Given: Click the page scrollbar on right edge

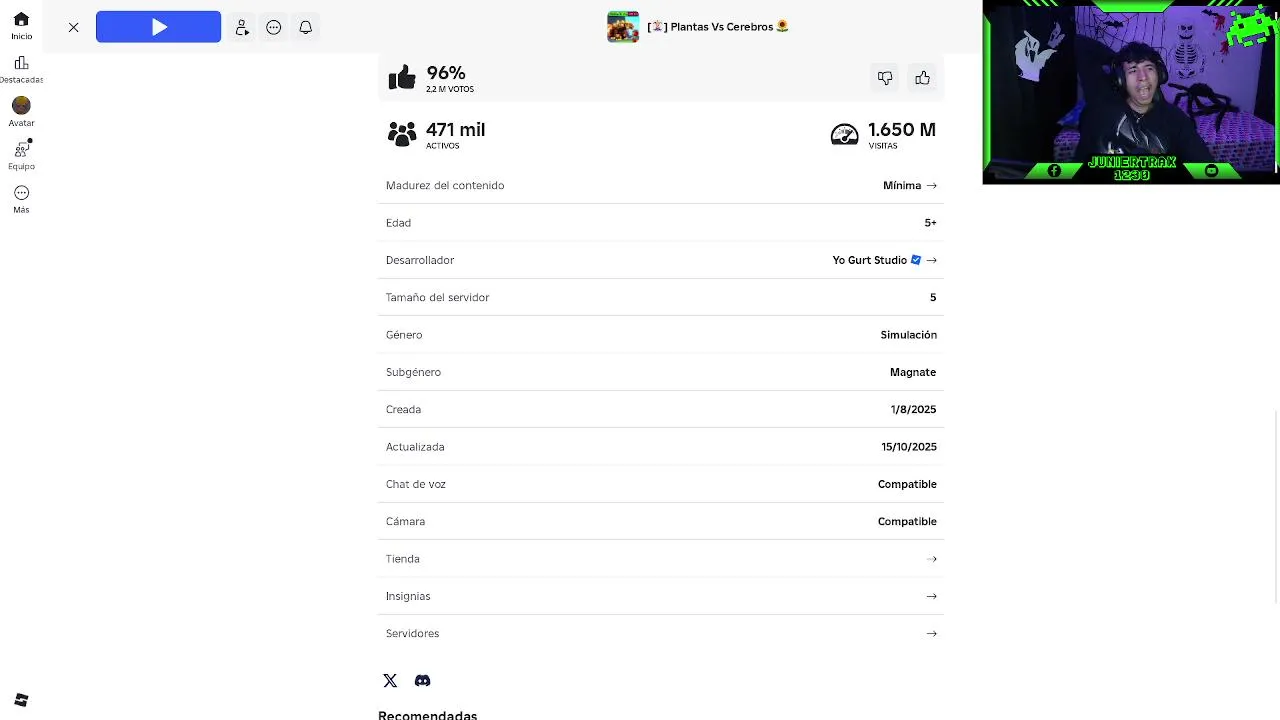Looking at the screenshot, I should coord(1276,505).
